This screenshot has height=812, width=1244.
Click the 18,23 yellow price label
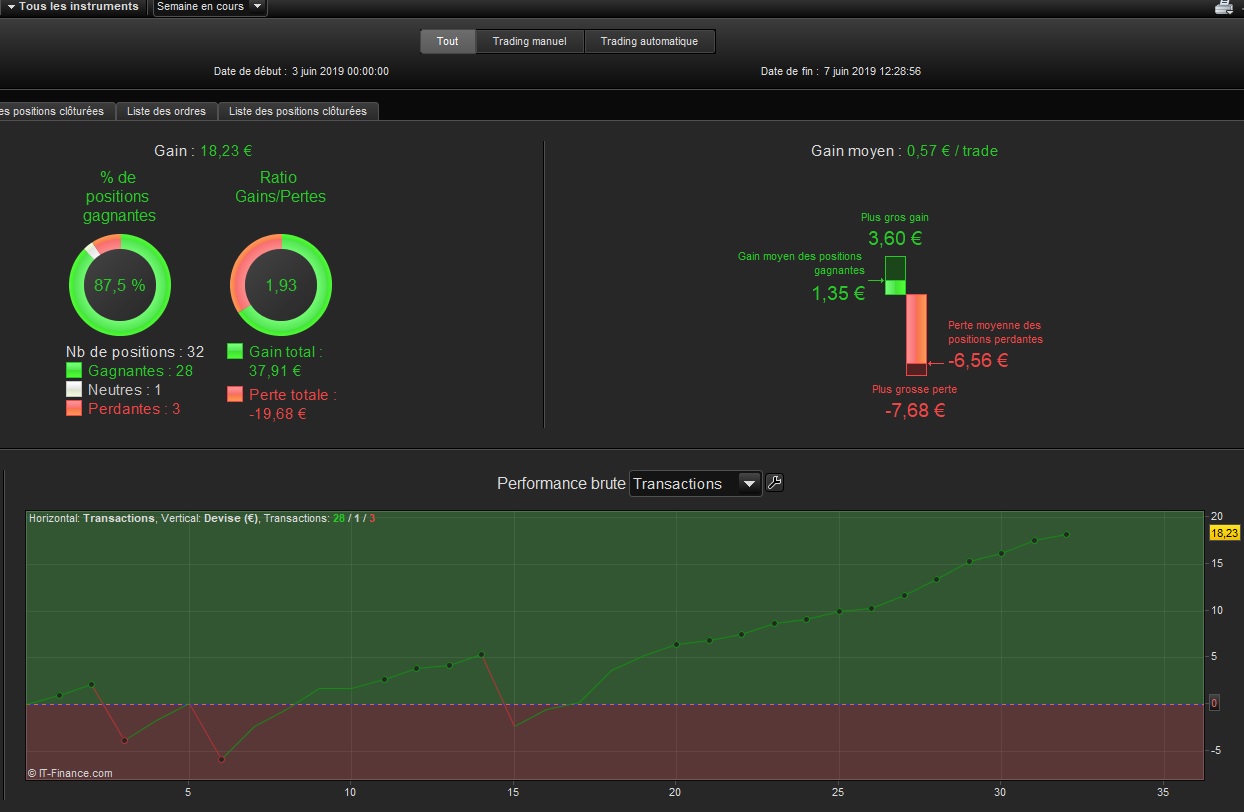[x=1224, y=533]
